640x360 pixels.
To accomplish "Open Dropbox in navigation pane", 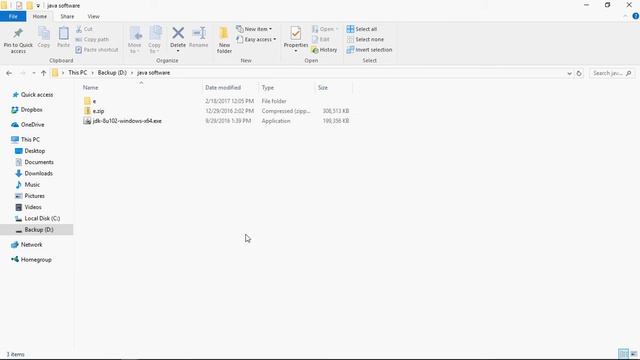I will [31, 110].
